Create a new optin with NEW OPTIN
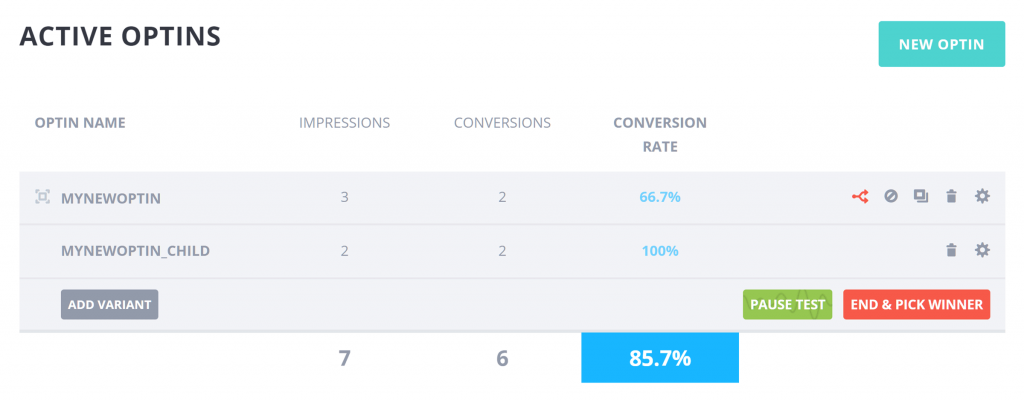This screenshot has width=1024, height=401. 942,44
